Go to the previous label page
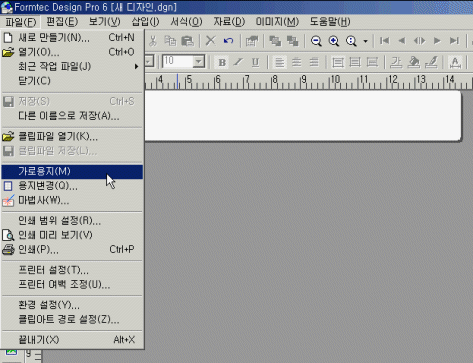Screen dimensions: 473x363 402,41
